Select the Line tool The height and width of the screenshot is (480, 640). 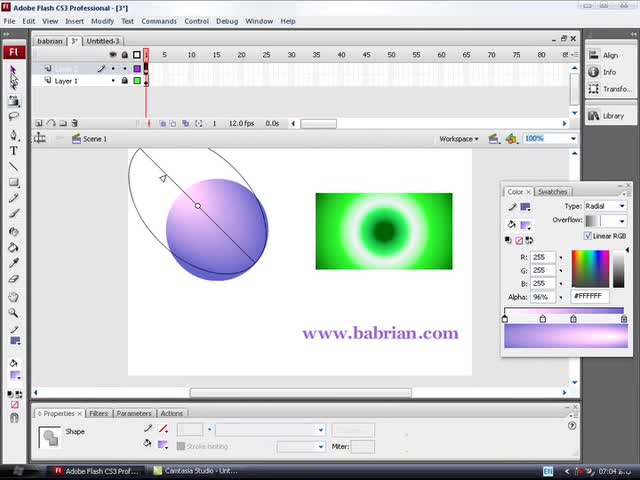point(13,167)
